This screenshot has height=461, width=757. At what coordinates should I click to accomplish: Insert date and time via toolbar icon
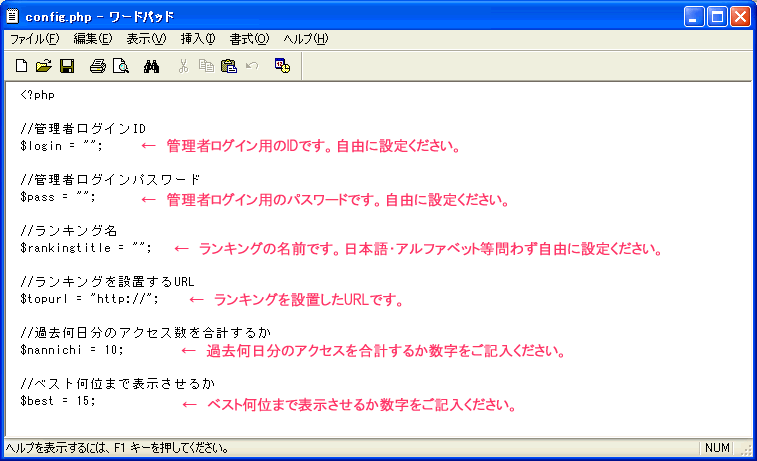(x=282, y=66)
